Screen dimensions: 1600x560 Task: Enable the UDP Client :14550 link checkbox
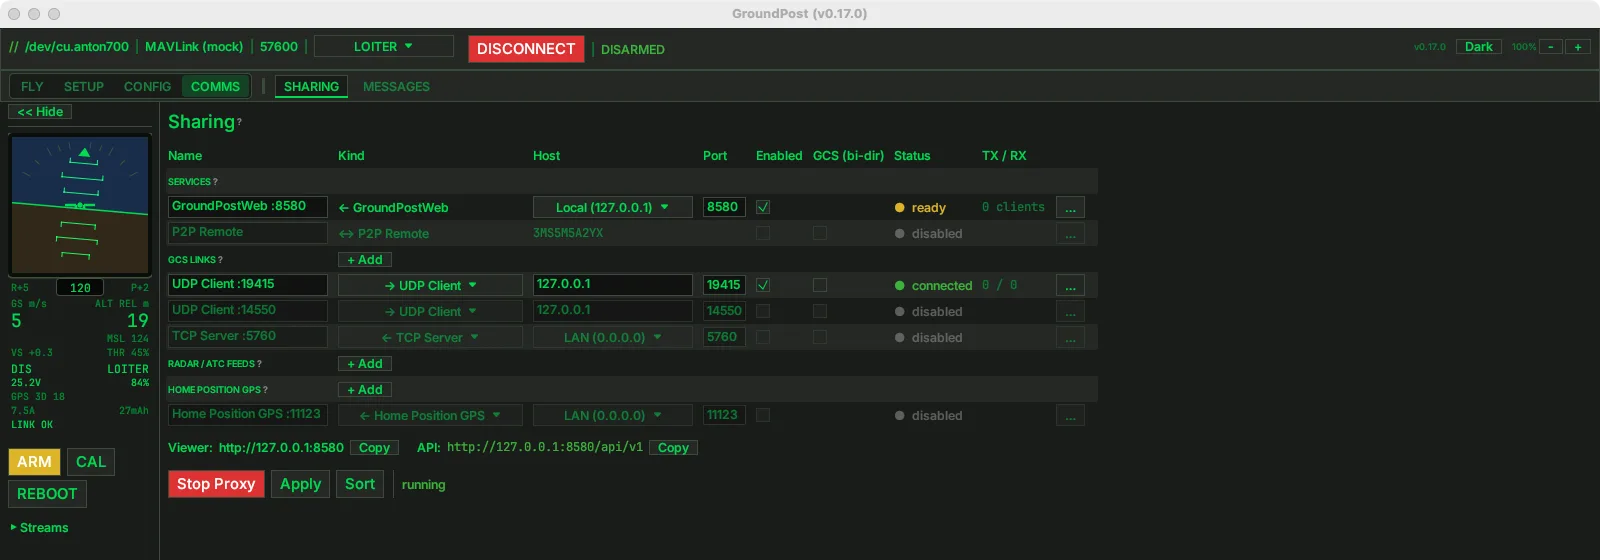click(763, 311)
